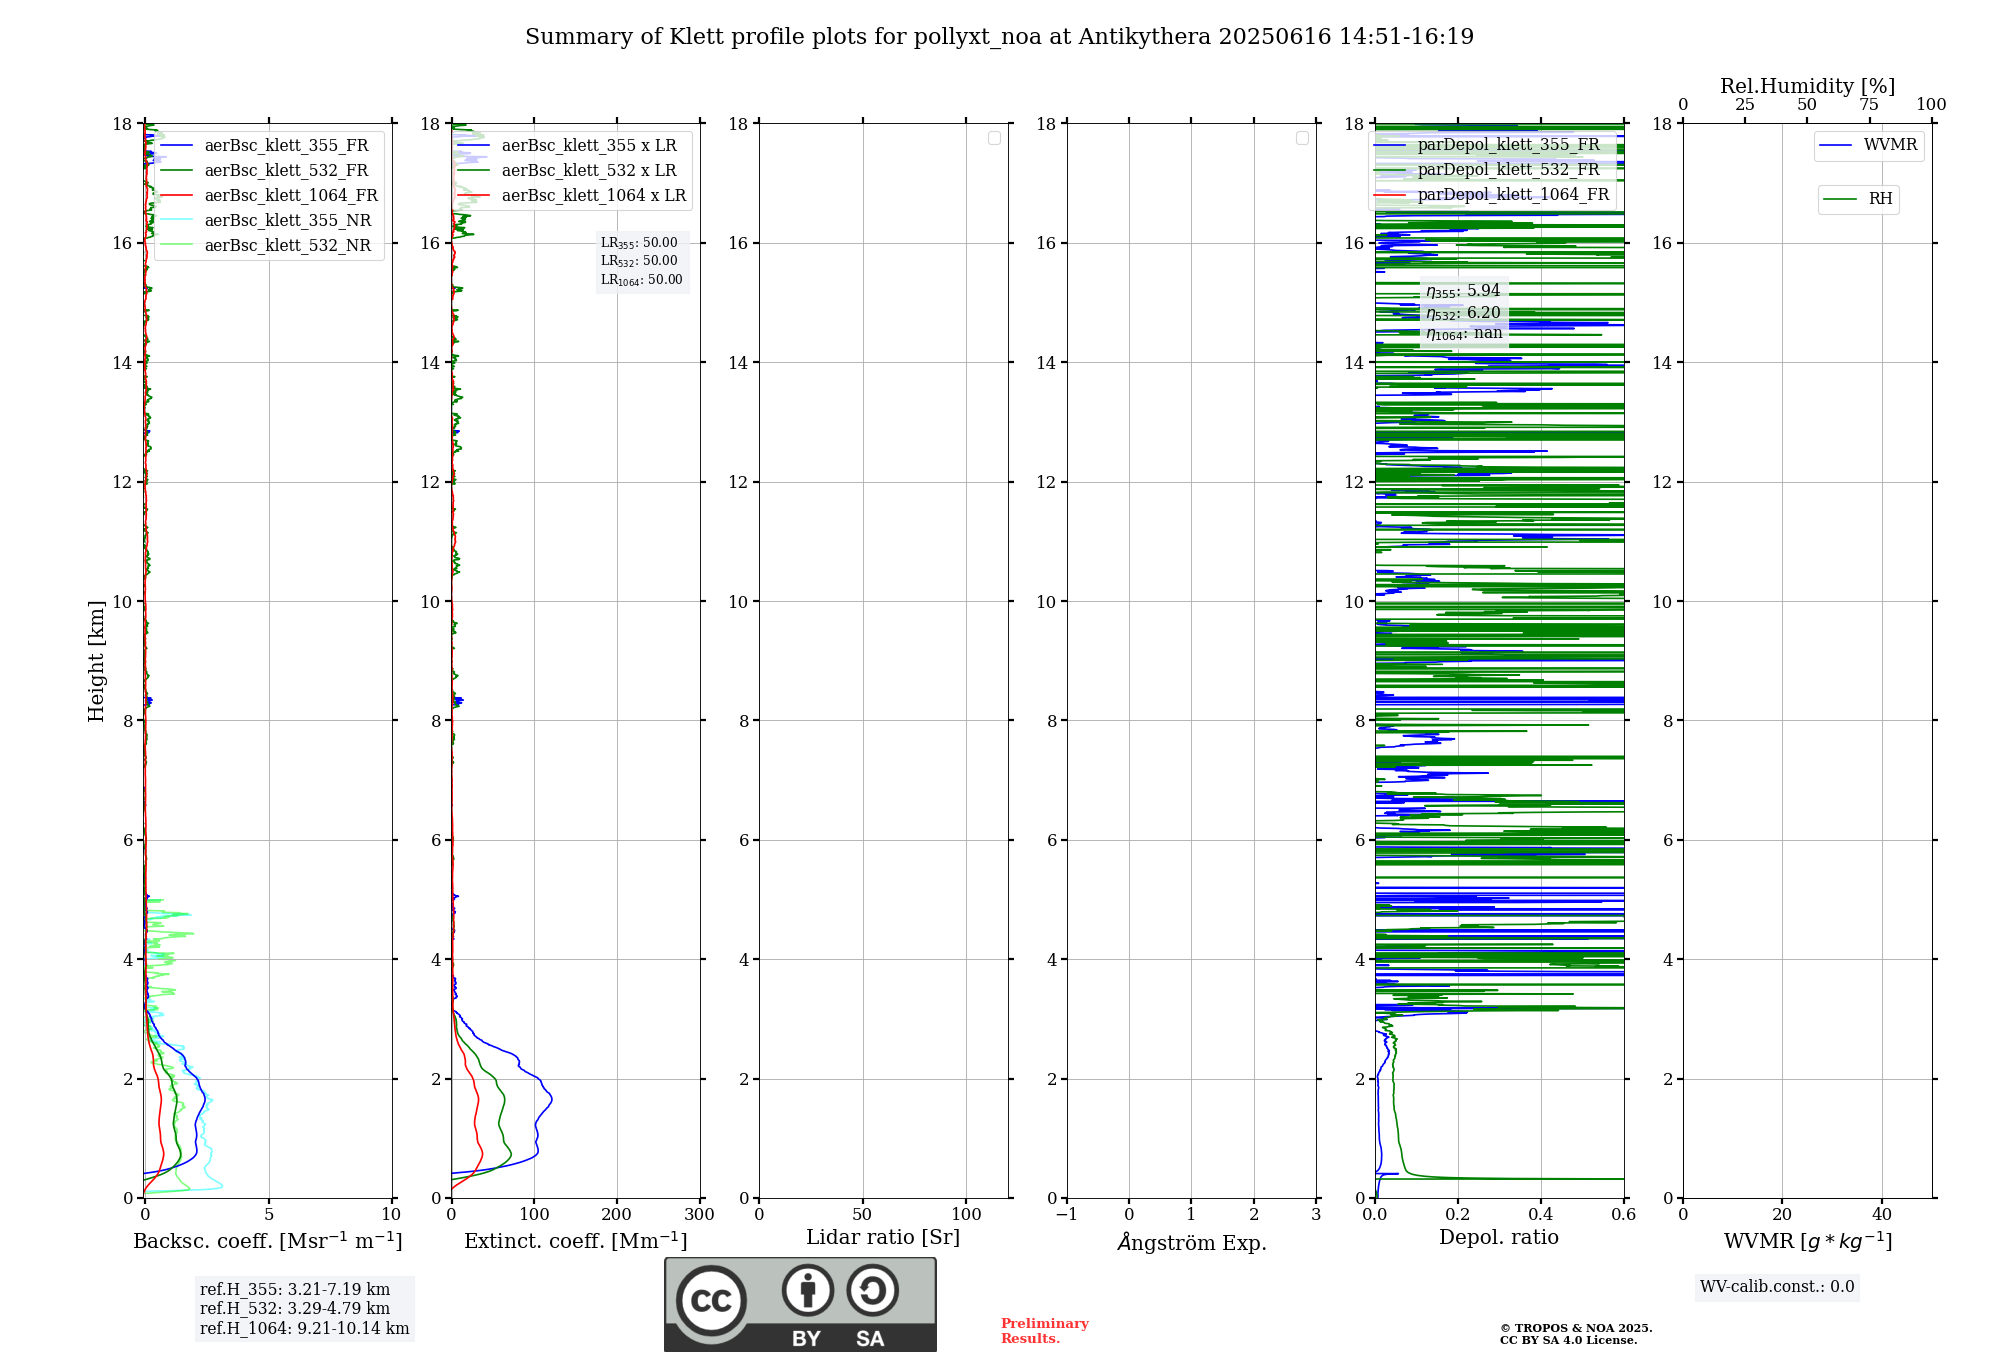The width and height of the screenshot is (2000, 1360).
Task: Click ref.H_1064: 9.21-10.14 km text
Action: [x=305, y=1329]
